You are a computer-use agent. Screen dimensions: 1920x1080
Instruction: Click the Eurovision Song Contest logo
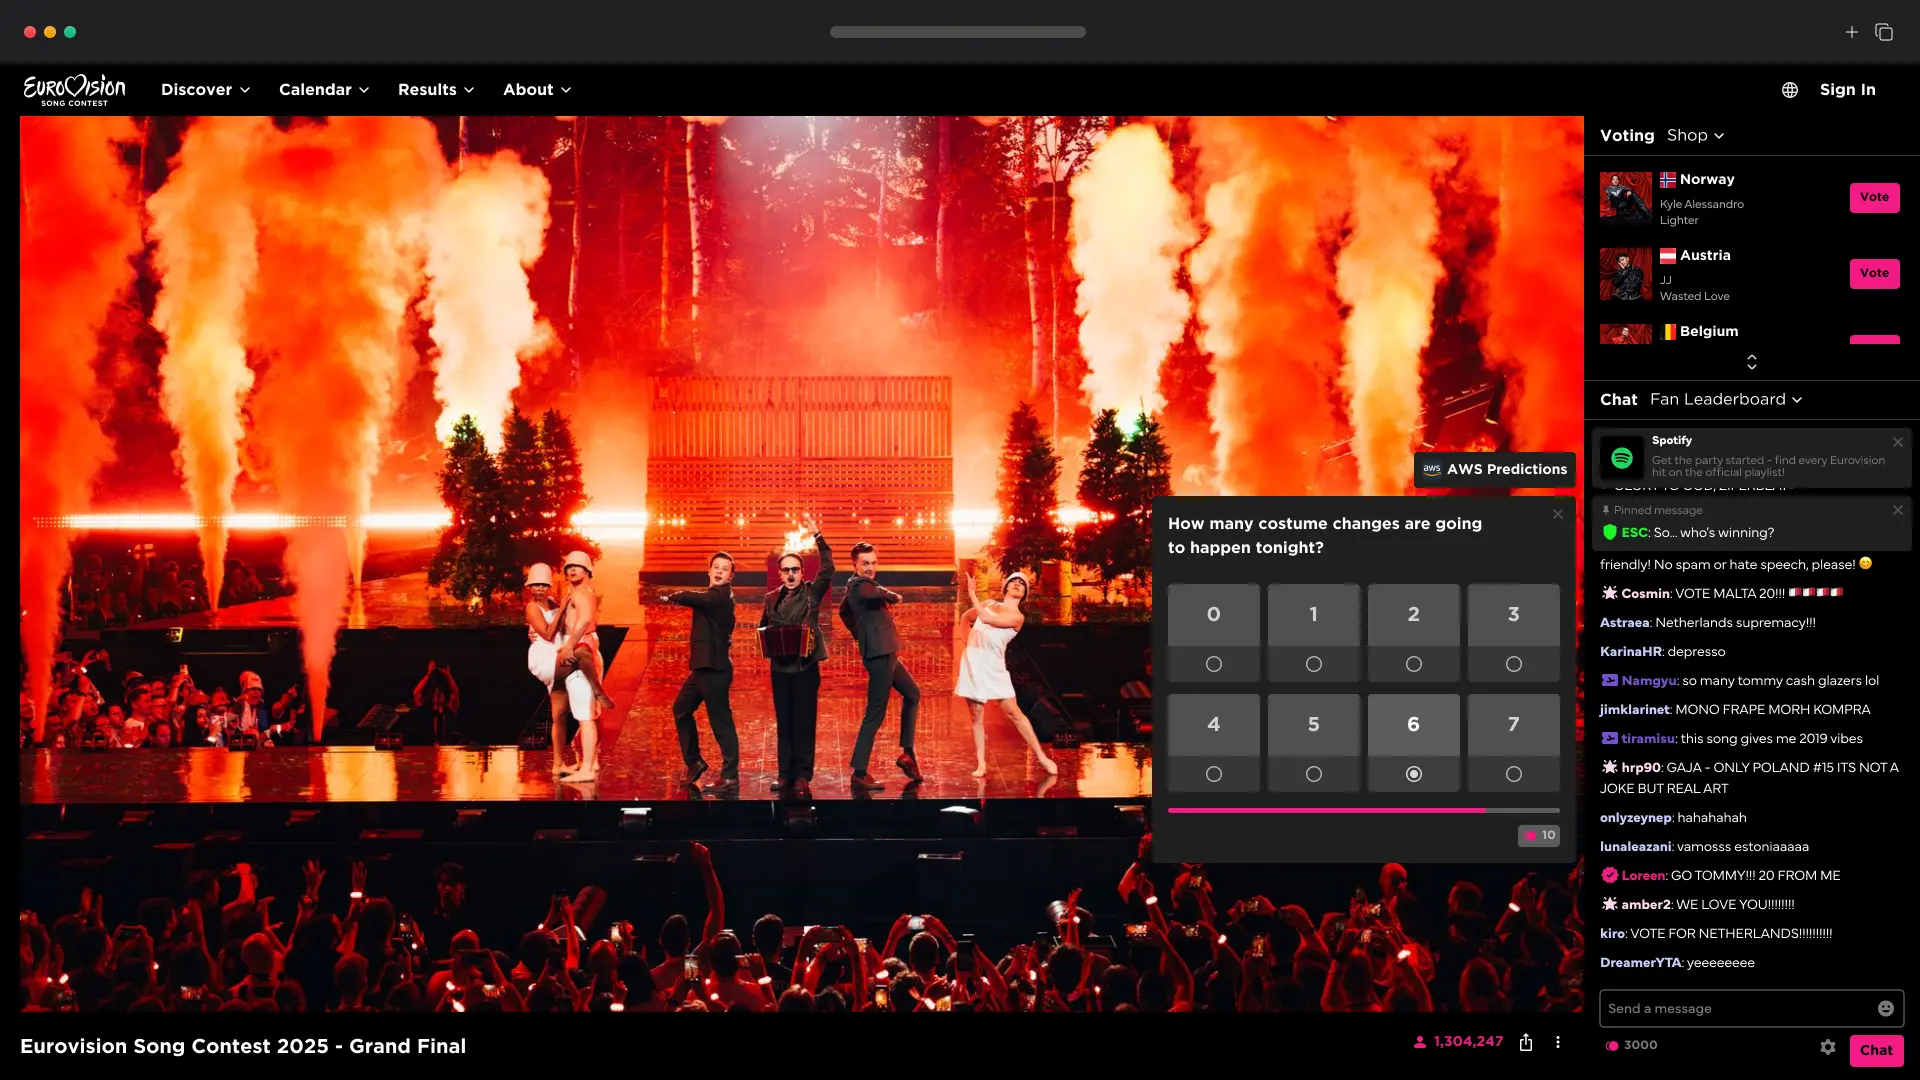click(74, 90)
